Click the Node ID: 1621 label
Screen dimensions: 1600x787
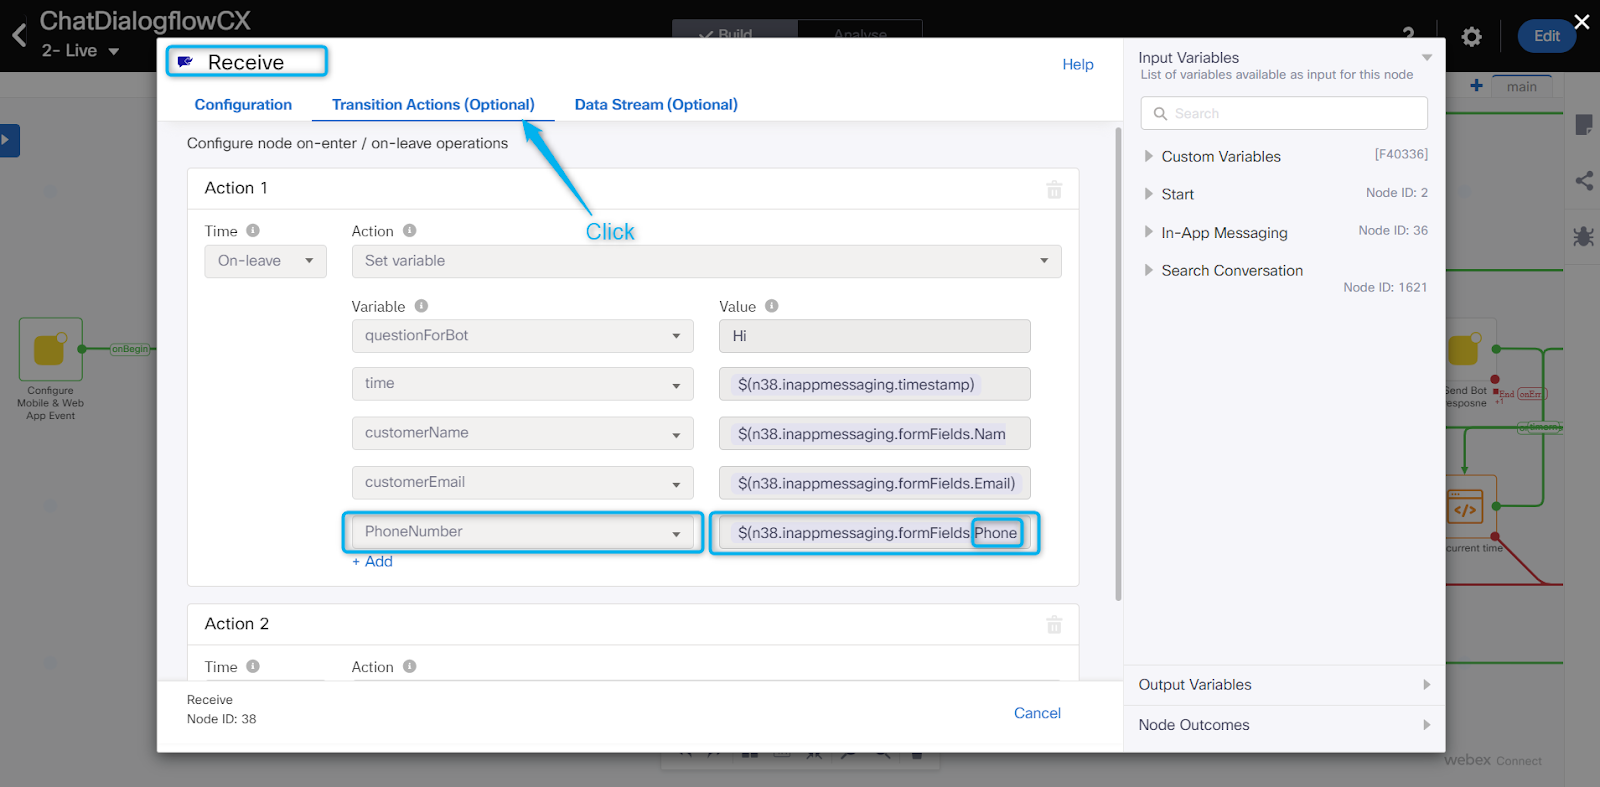pos(1385,287)
